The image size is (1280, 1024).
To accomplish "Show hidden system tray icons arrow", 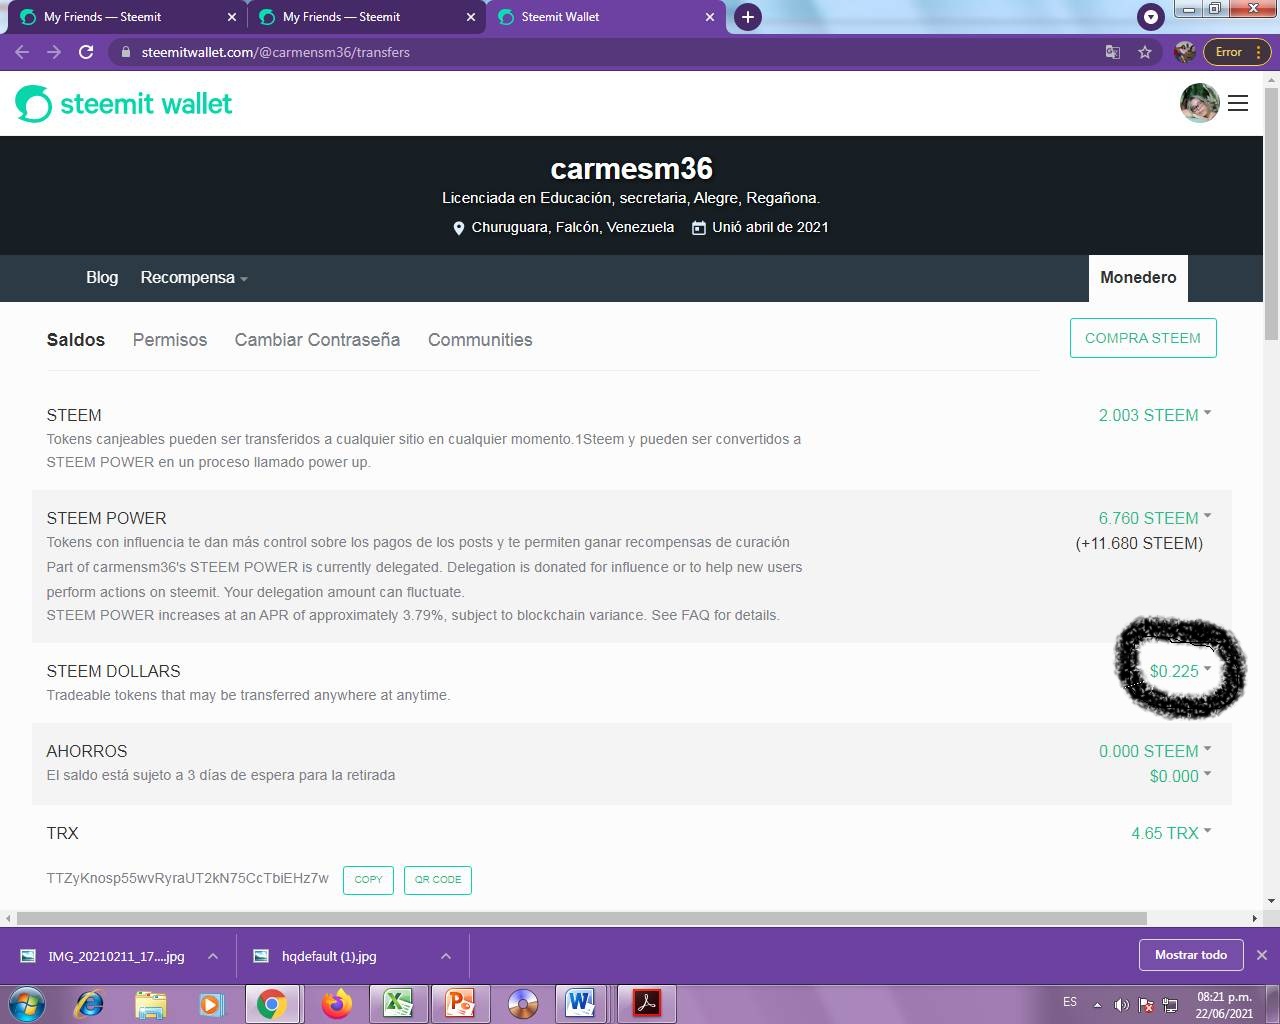I will [1097, 1004].
